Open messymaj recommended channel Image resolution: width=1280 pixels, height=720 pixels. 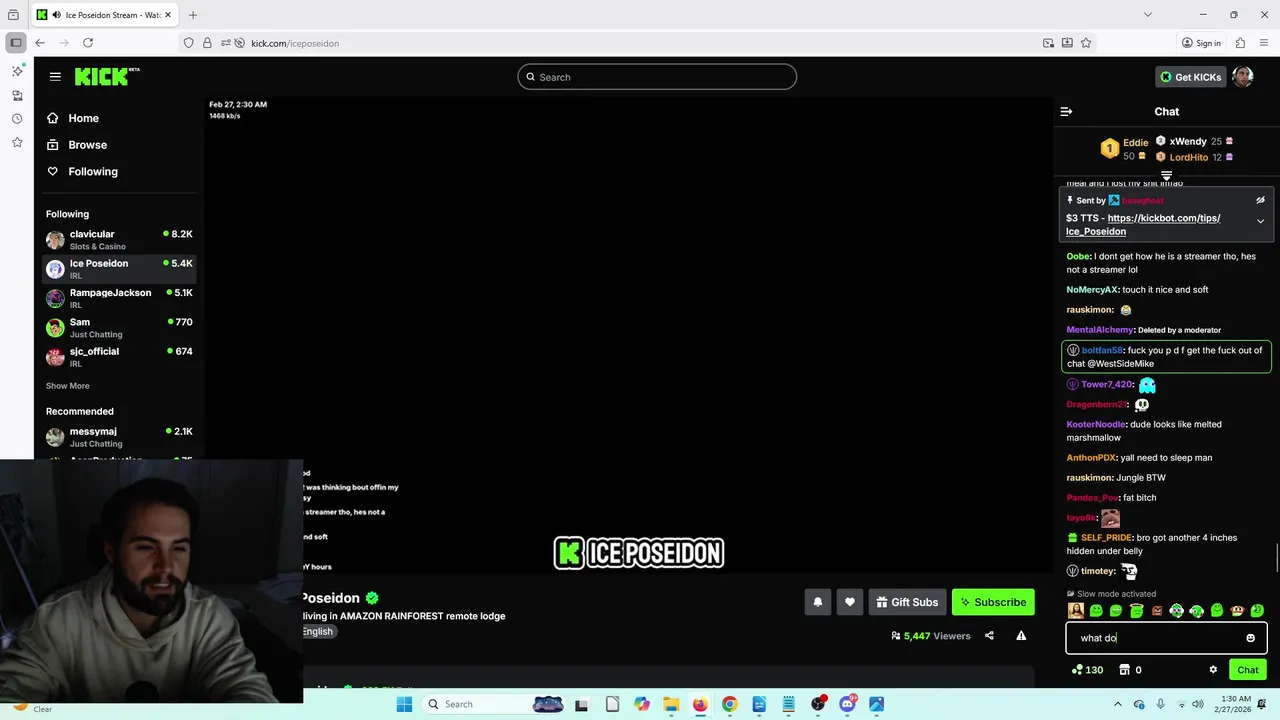point(119,437)
